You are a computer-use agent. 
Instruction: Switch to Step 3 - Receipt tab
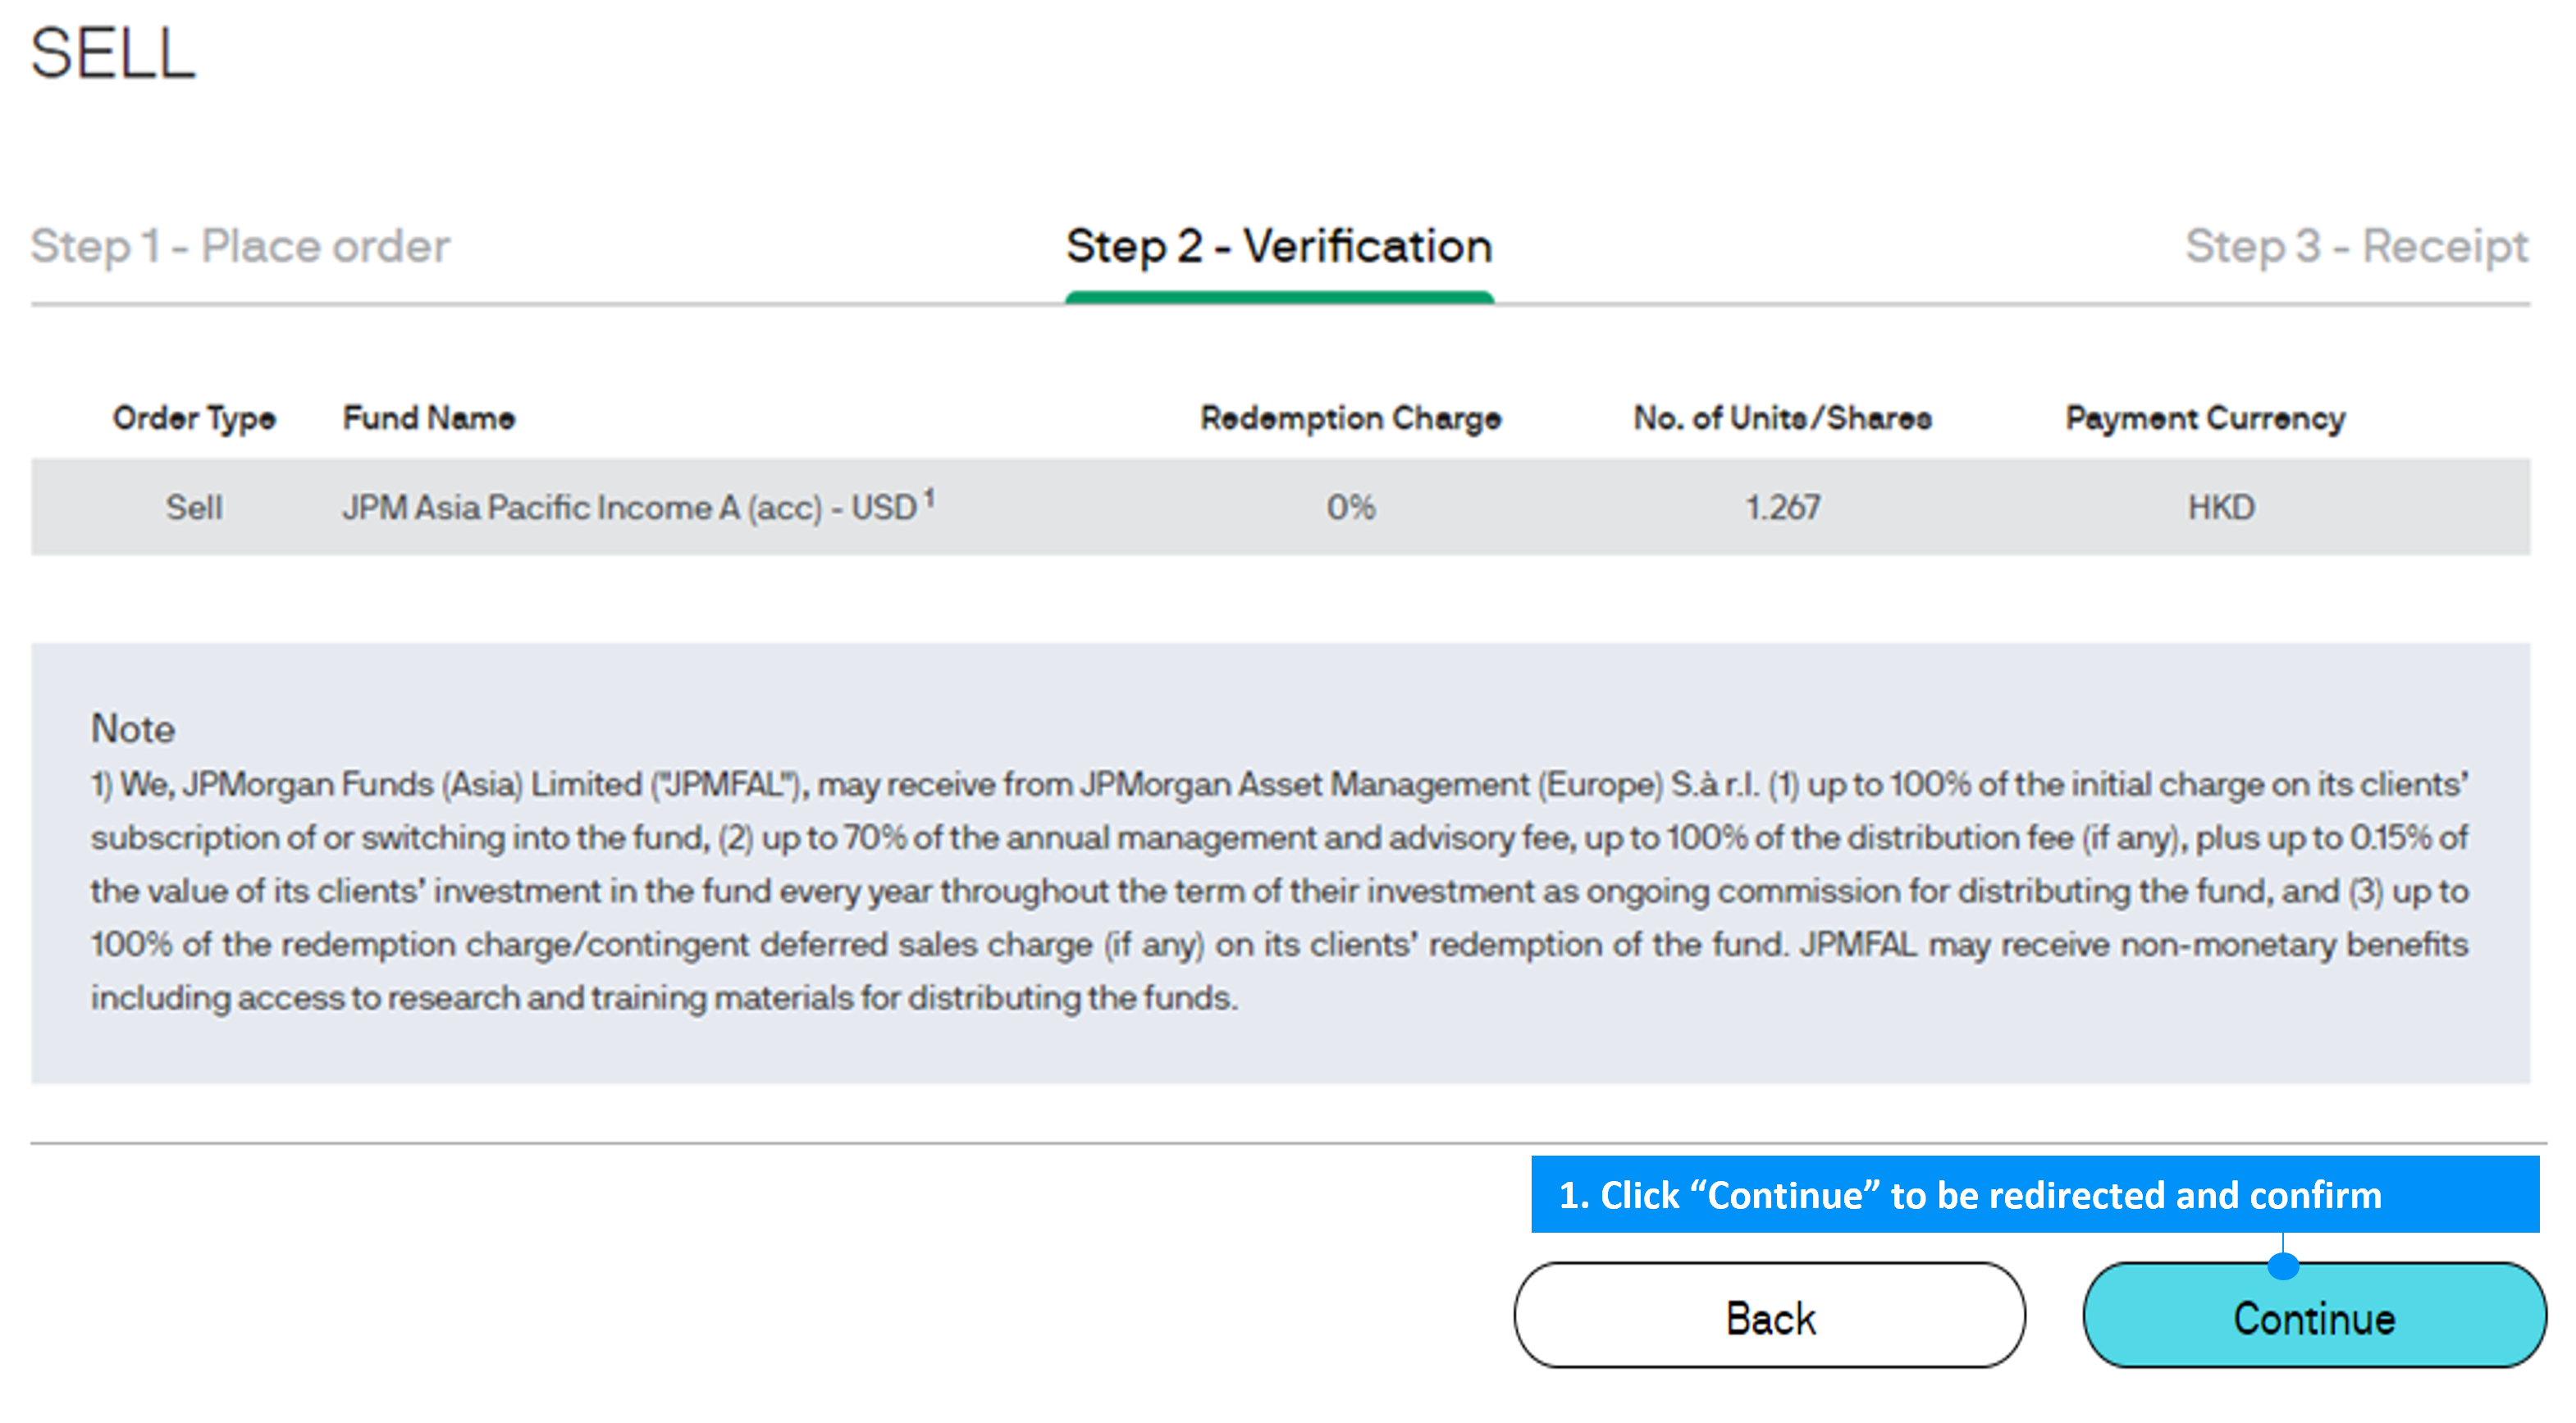[2356, 246]
